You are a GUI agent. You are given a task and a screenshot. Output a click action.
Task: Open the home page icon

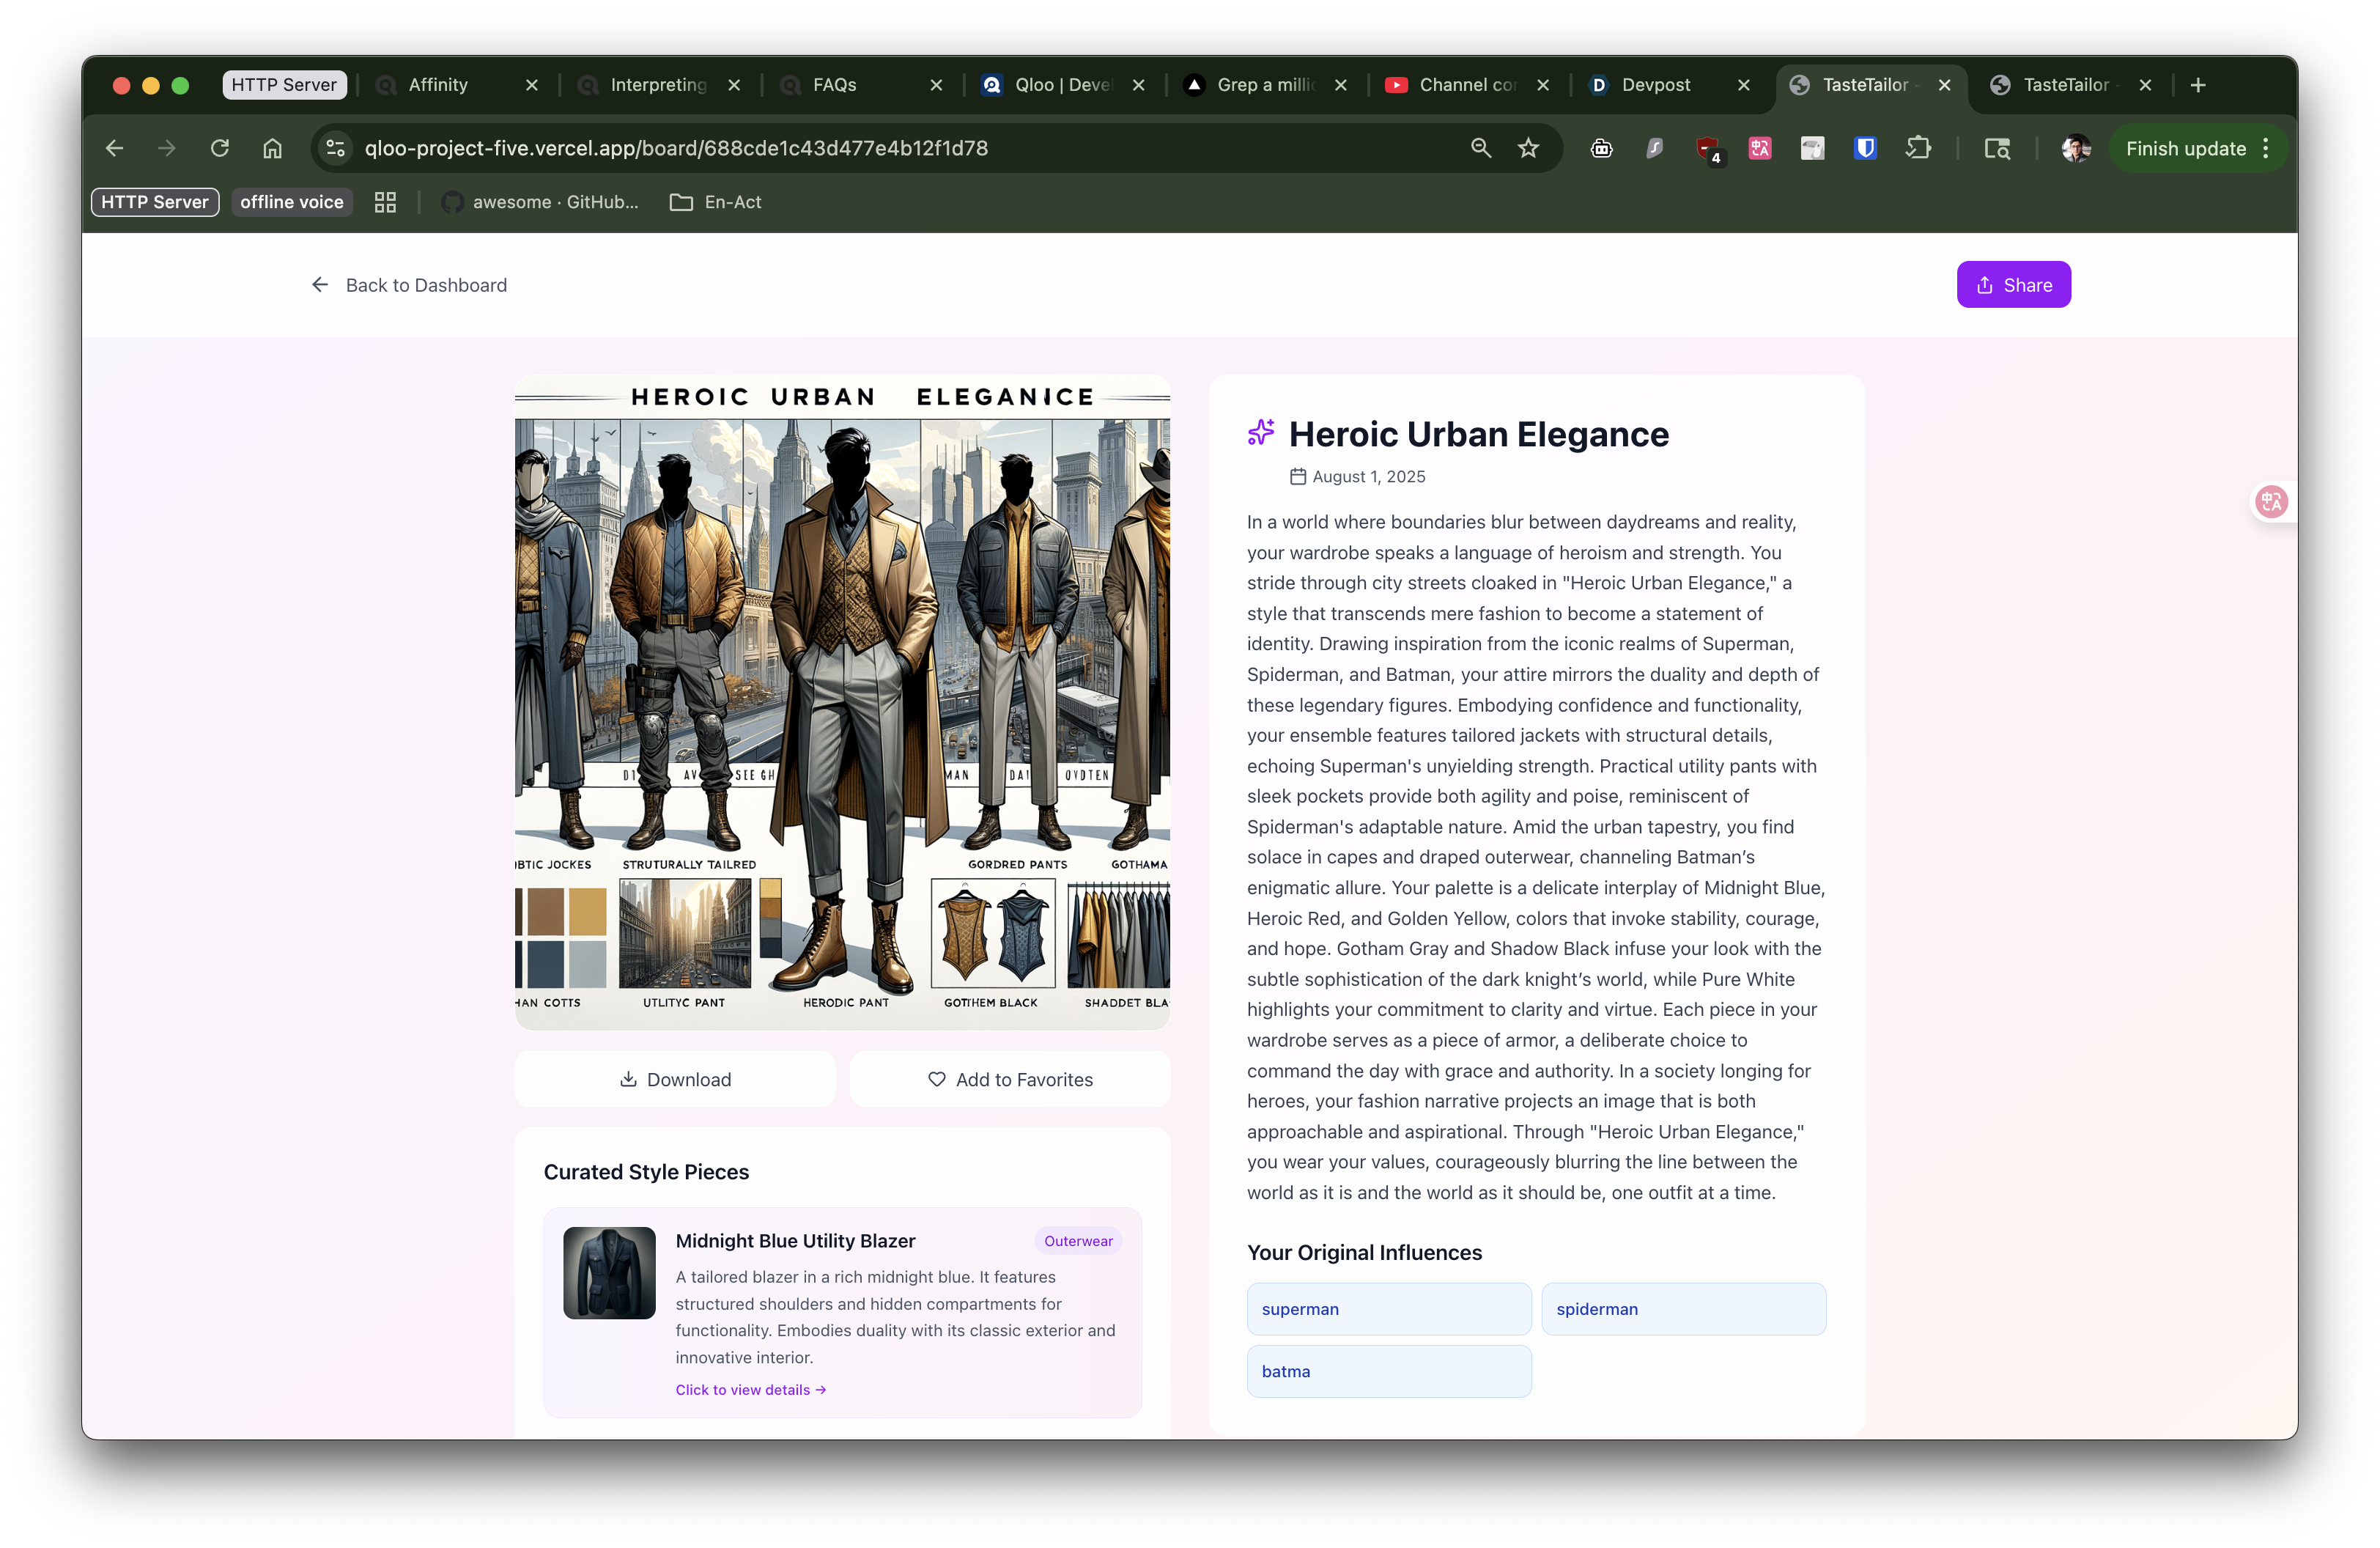[x=272, y=148]
